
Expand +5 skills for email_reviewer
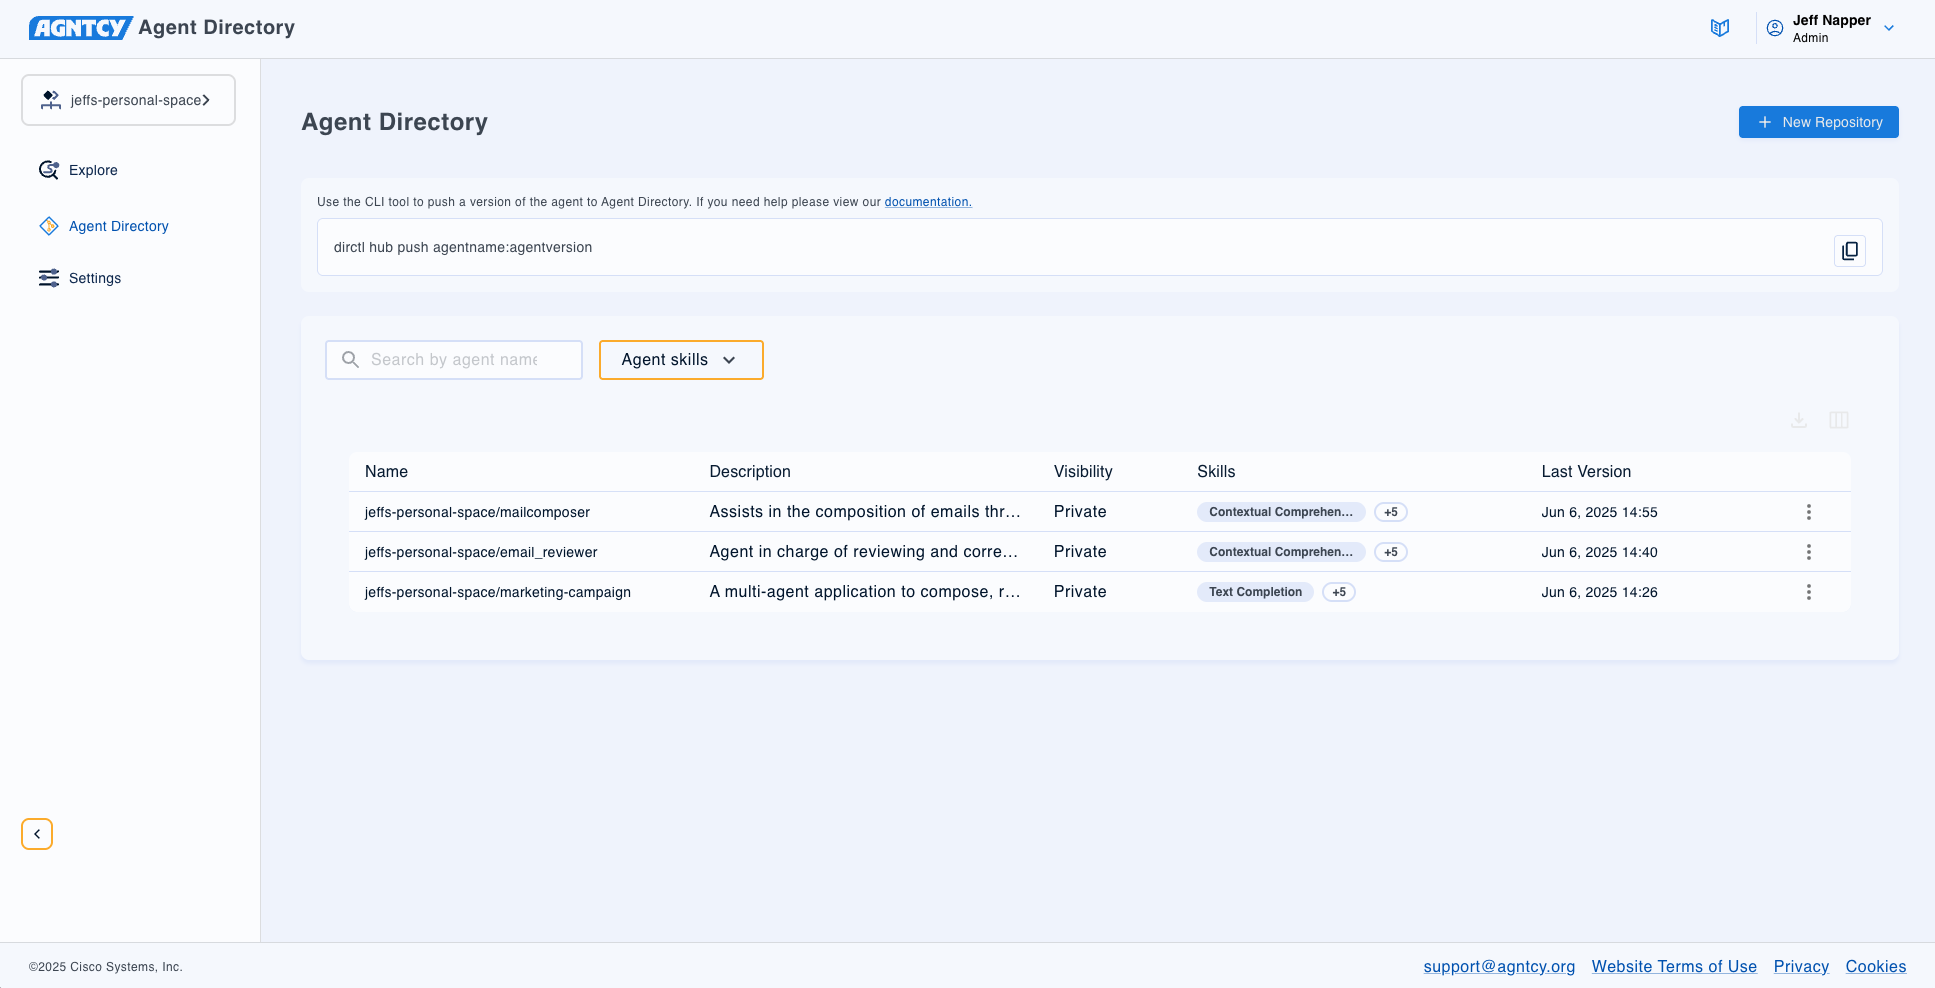point(1391,552)
